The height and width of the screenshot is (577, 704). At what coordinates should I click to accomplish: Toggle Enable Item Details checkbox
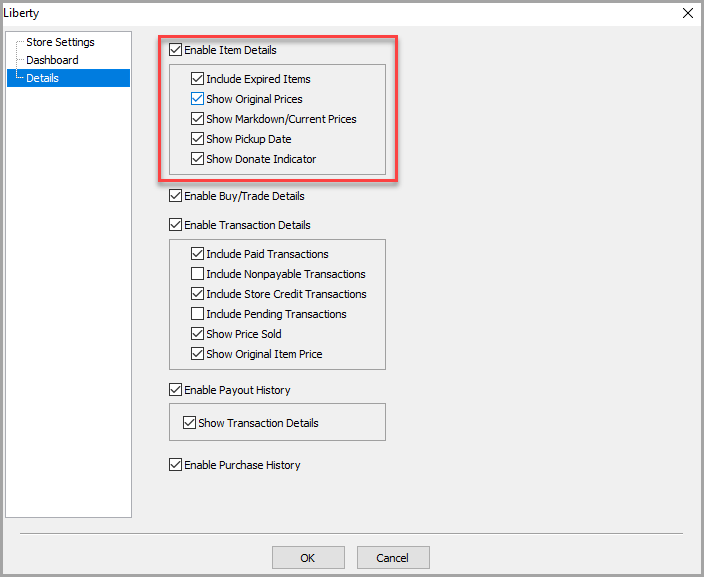[176, 50]
